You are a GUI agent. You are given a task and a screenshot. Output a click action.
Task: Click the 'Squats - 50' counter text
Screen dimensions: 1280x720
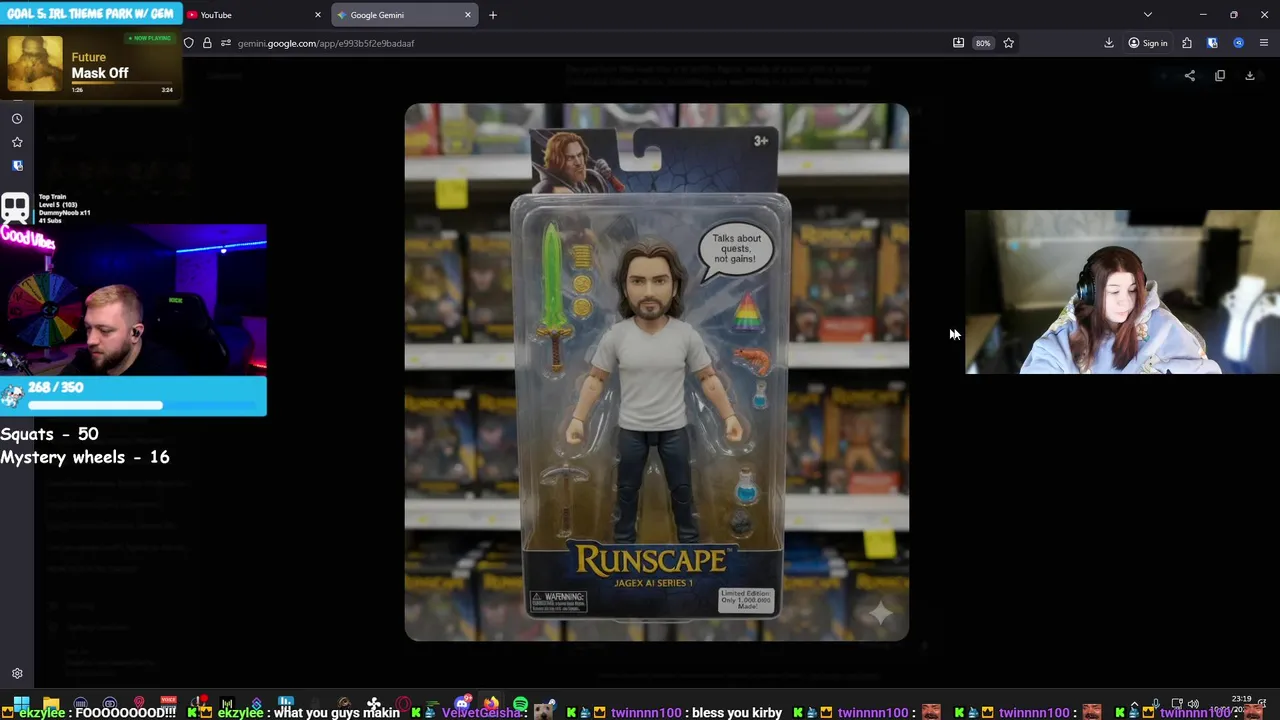point(49,434)
